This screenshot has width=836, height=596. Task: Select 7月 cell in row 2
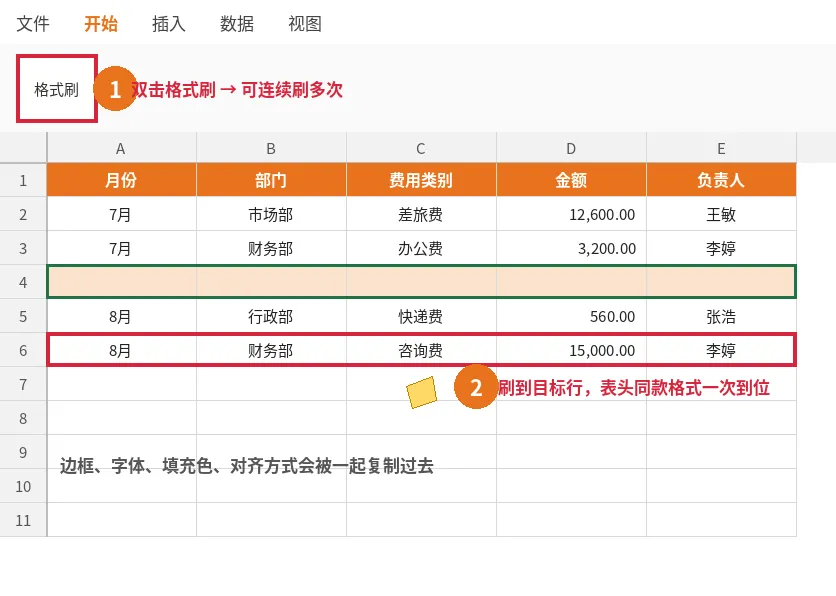(x=122, y=214)
